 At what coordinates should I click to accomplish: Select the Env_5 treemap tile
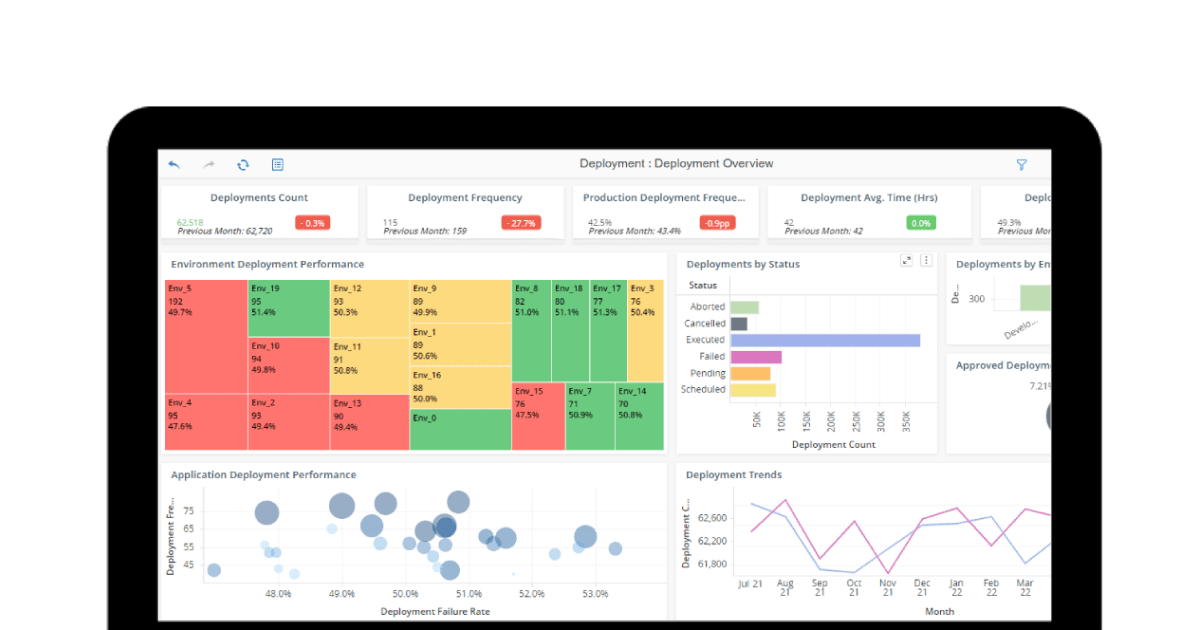click(x=206, y=336)
